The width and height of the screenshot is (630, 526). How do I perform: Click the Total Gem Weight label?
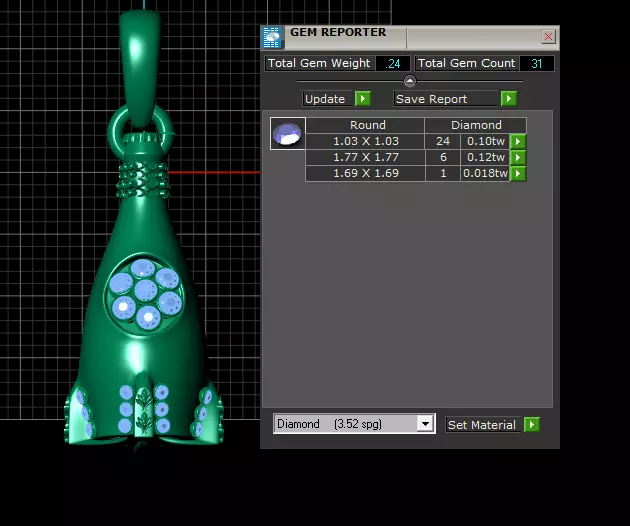click(319, 63)
